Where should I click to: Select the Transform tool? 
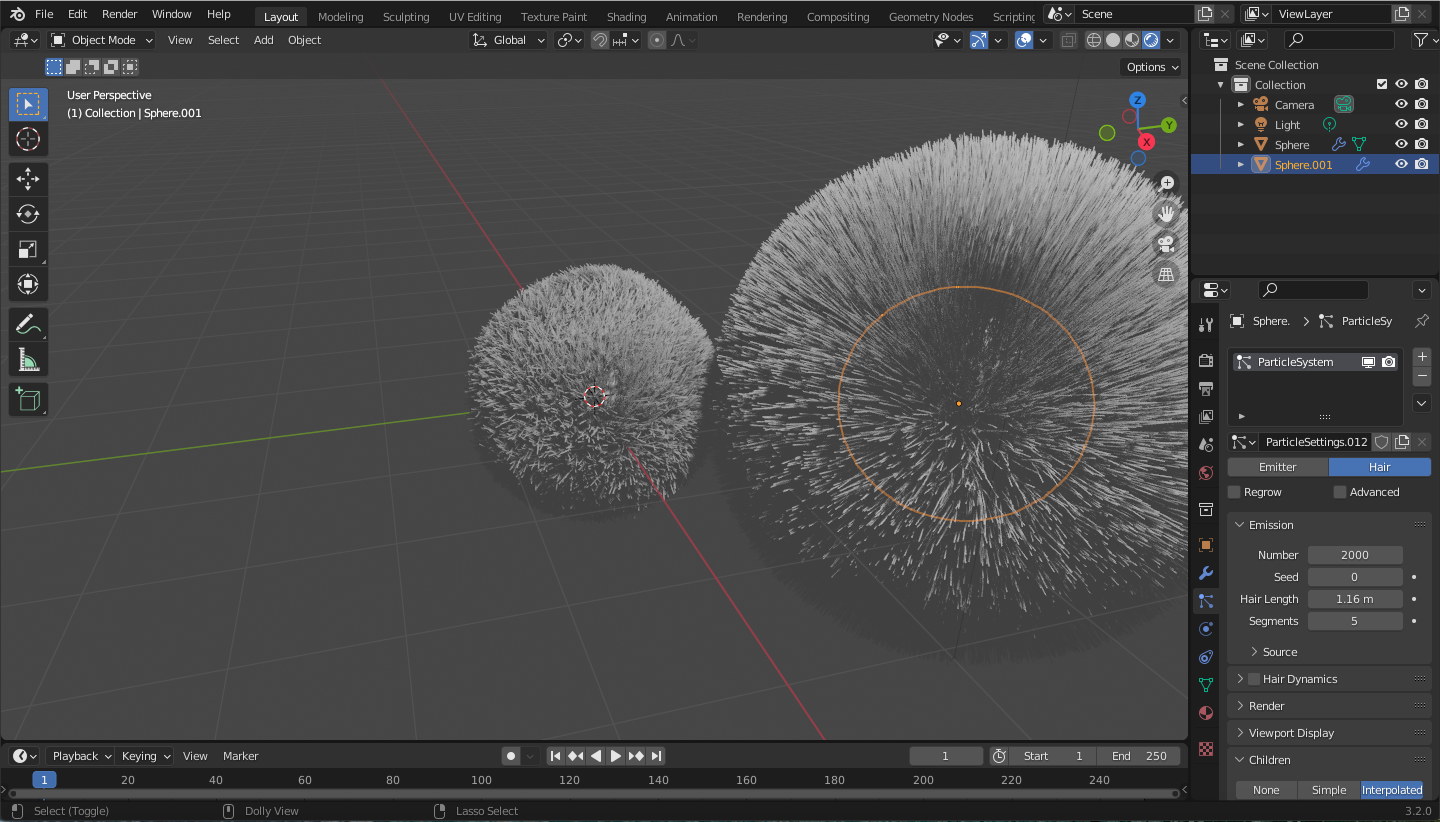point(28,284)
